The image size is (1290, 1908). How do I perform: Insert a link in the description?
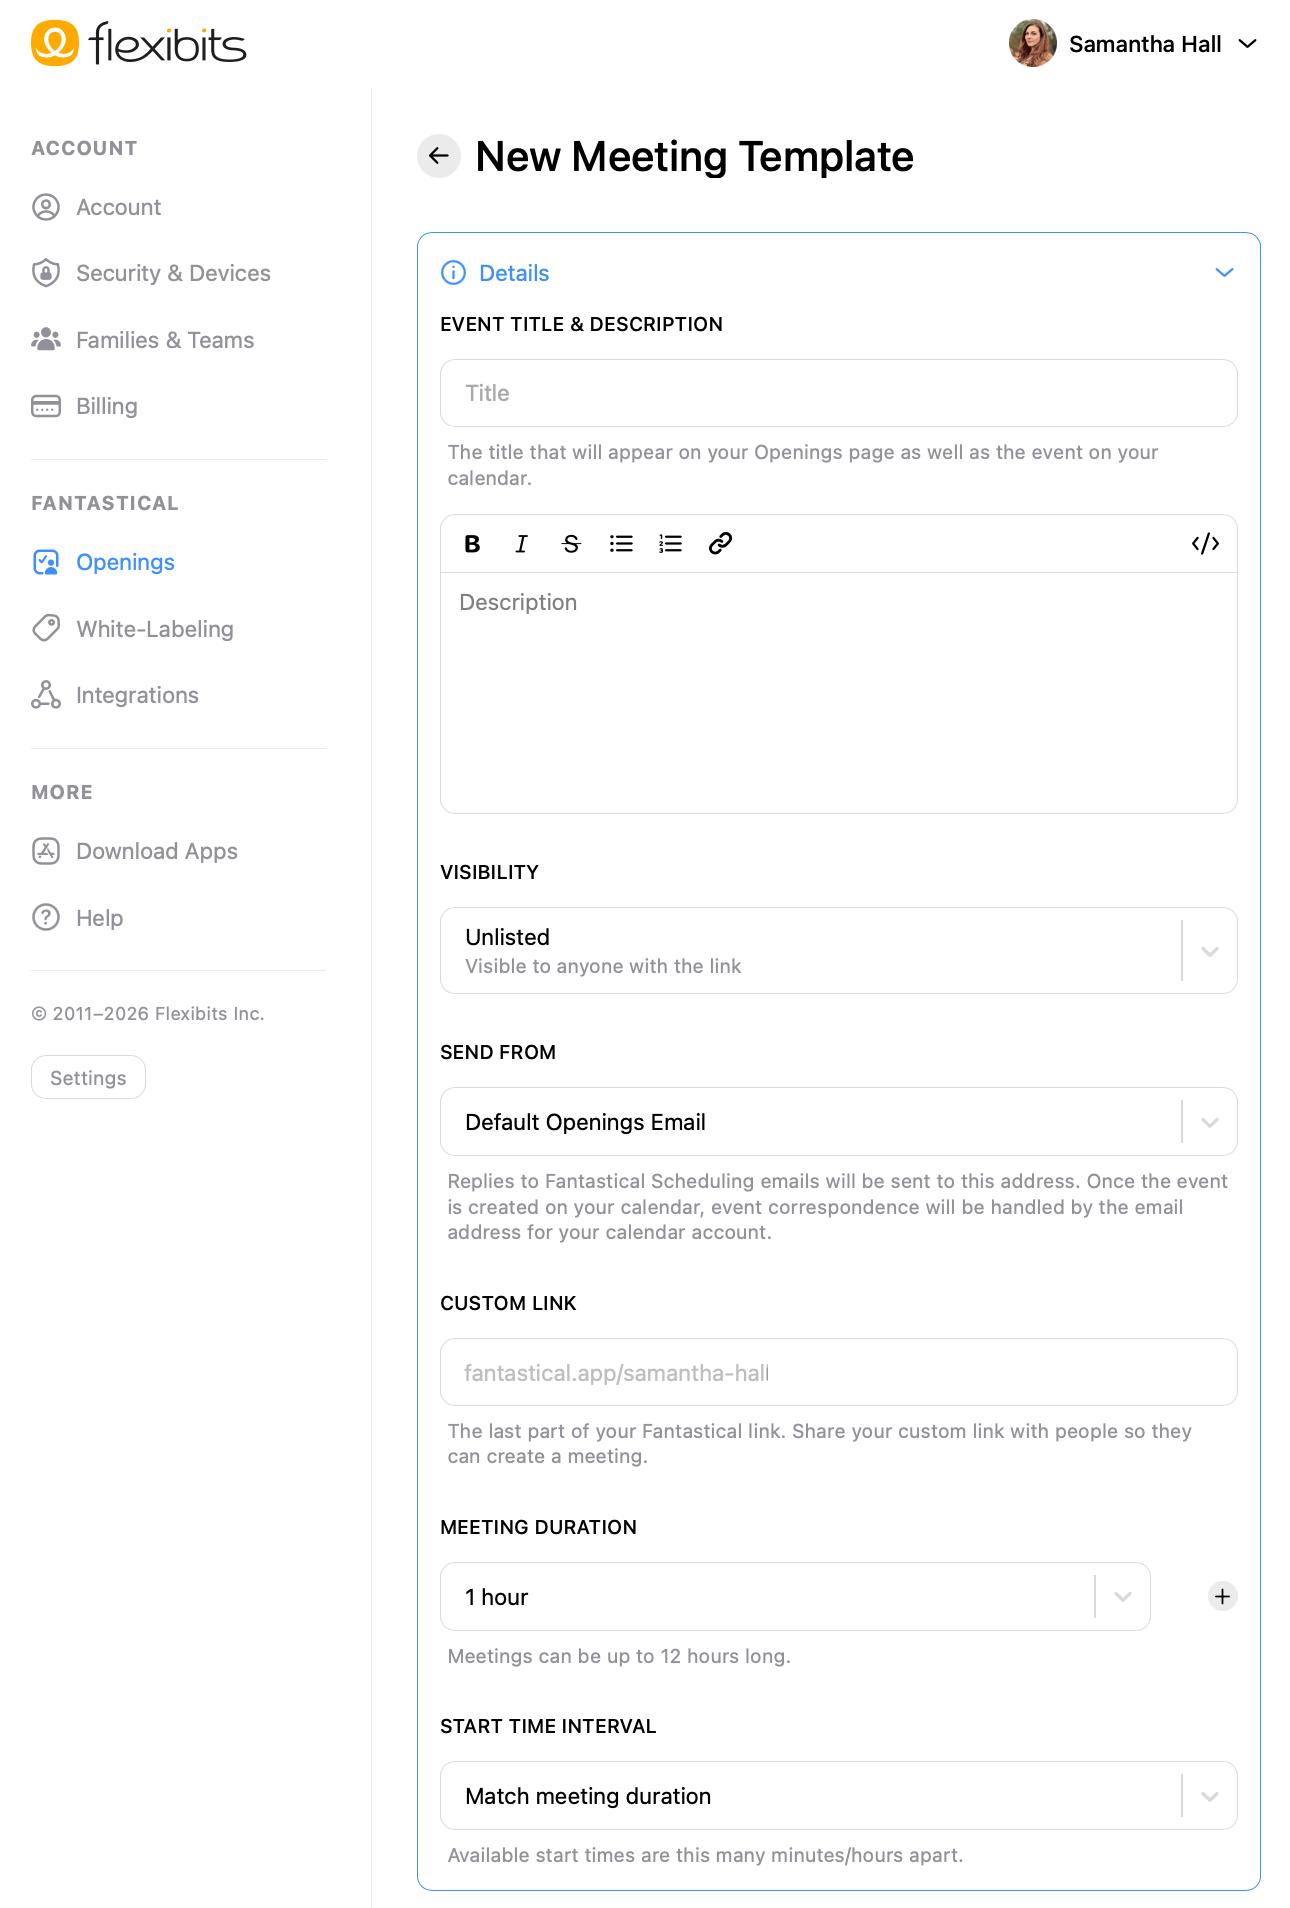pyautogui.click(x=720, y=544)
